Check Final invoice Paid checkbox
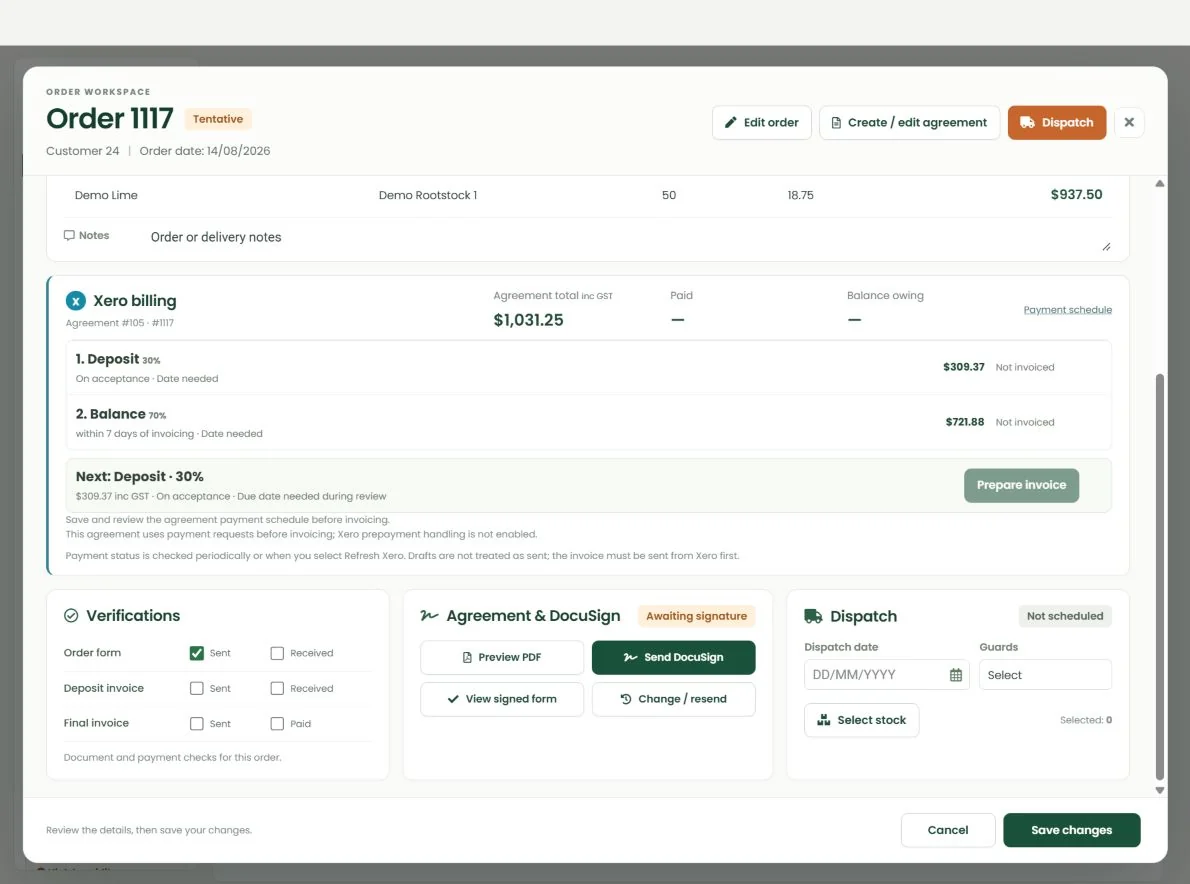 [x=277, y=724]
